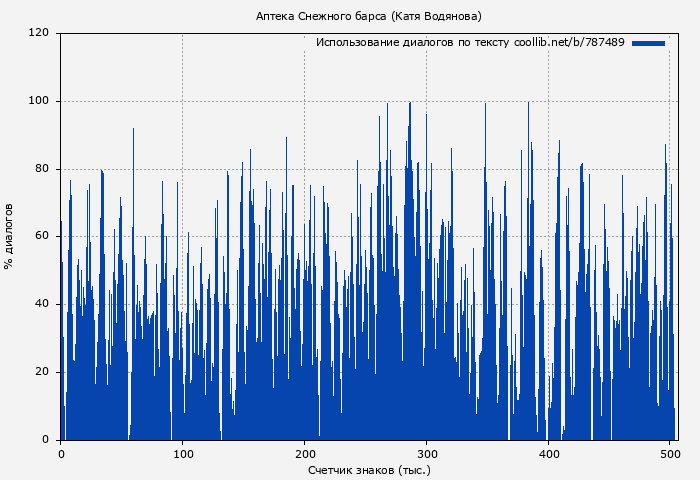Click the y-axis tick label 20
The image size is (700, 480).
point(42,372)
